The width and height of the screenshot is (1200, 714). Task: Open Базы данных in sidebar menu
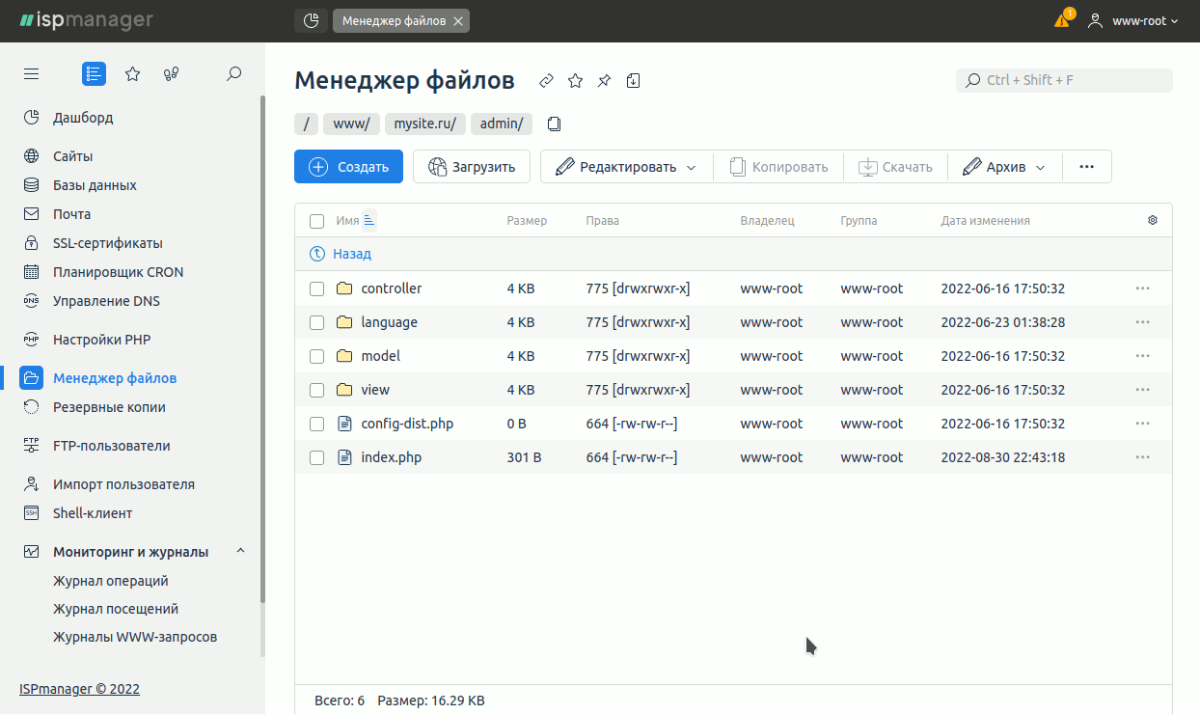coord(94,185)
